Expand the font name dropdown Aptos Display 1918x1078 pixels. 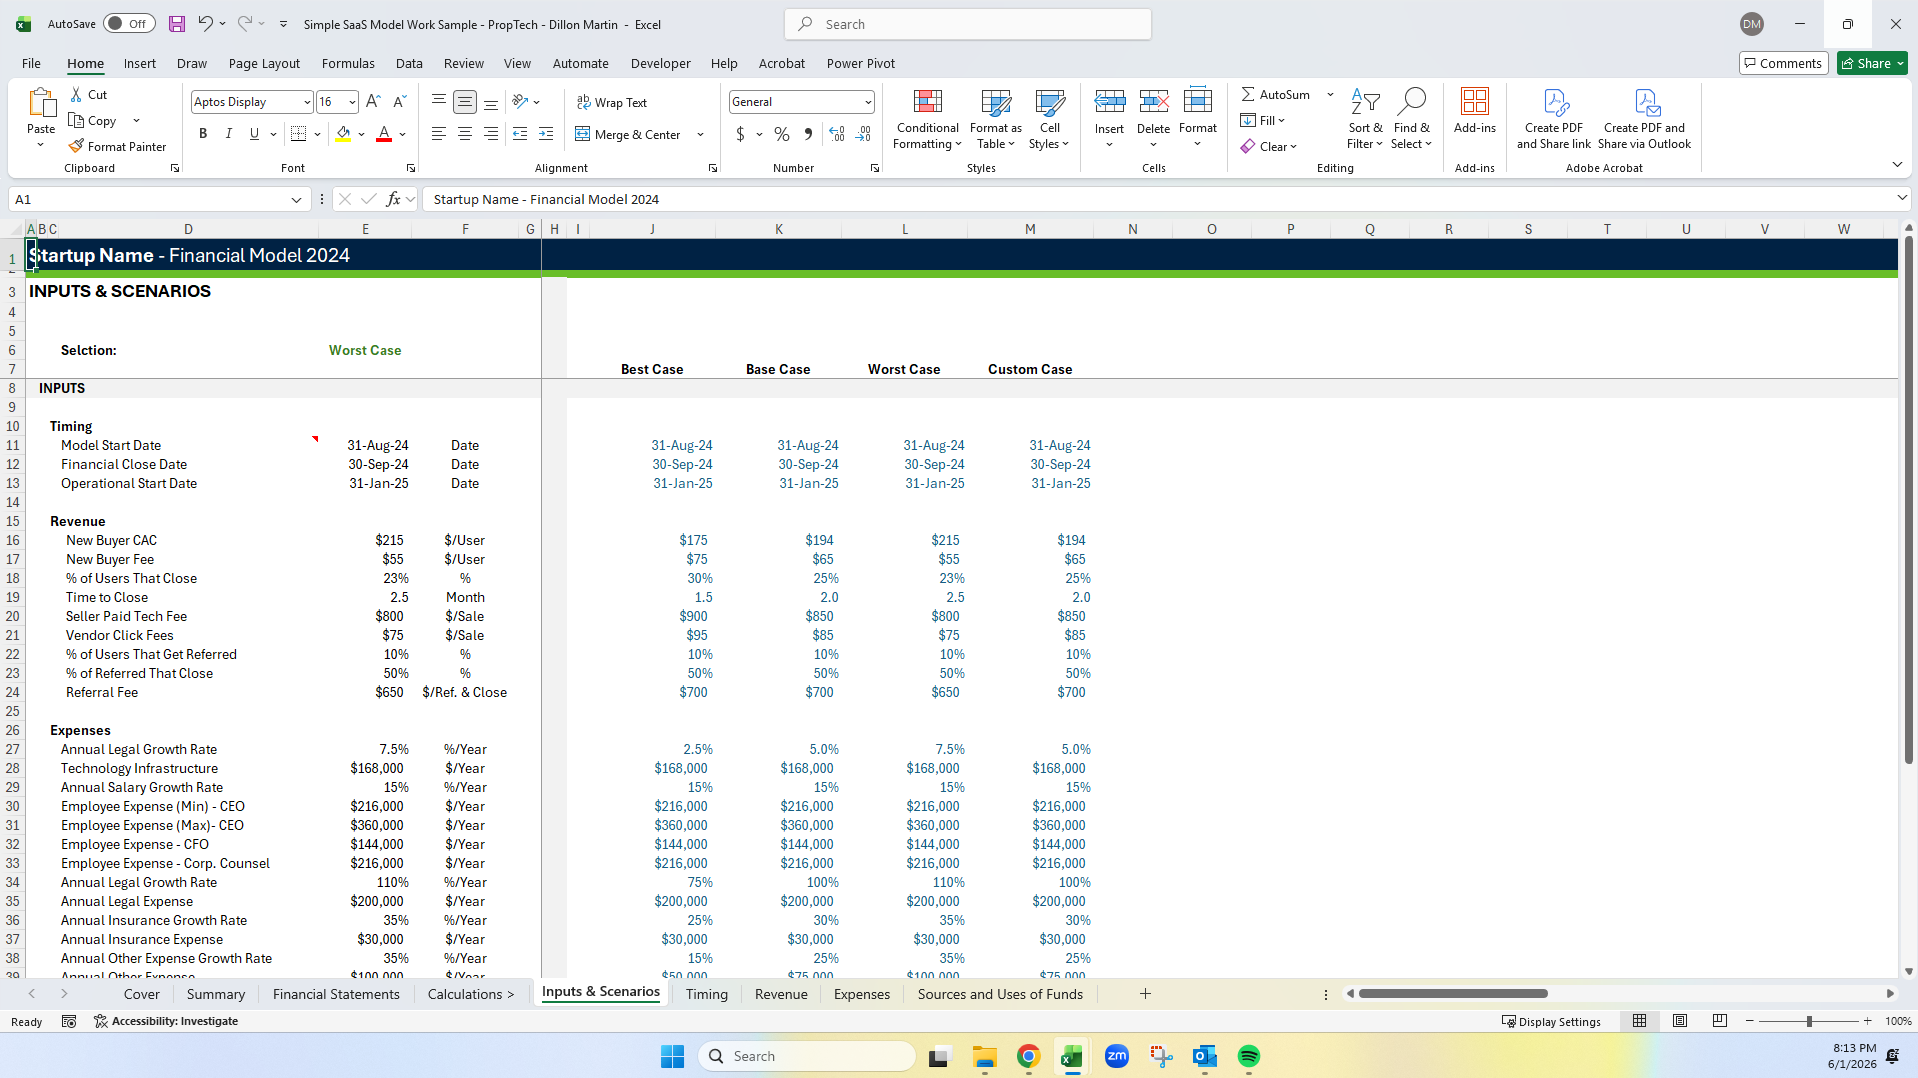tap(306, 102)
